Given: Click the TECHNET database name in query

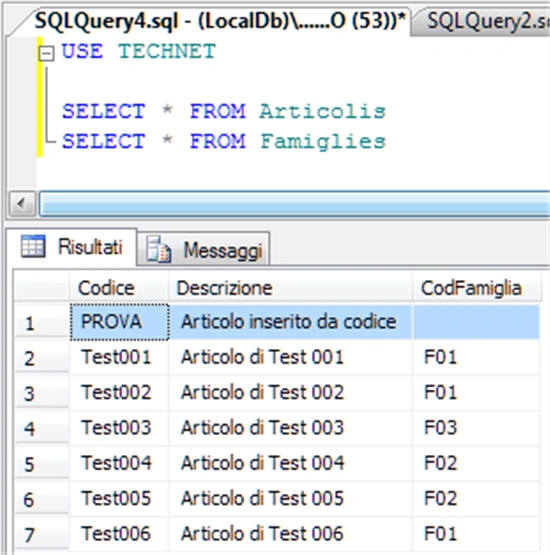Looking at the screenshot, I should coord(167,51).
